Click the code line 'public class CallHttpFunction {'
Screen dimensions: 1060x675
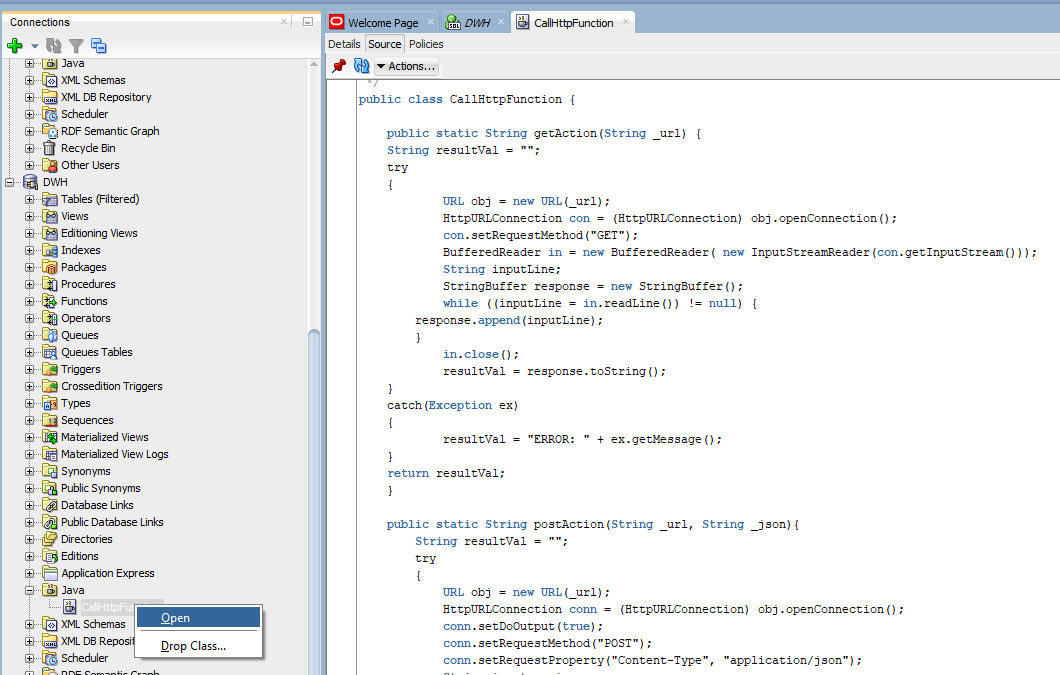[466, 99]
